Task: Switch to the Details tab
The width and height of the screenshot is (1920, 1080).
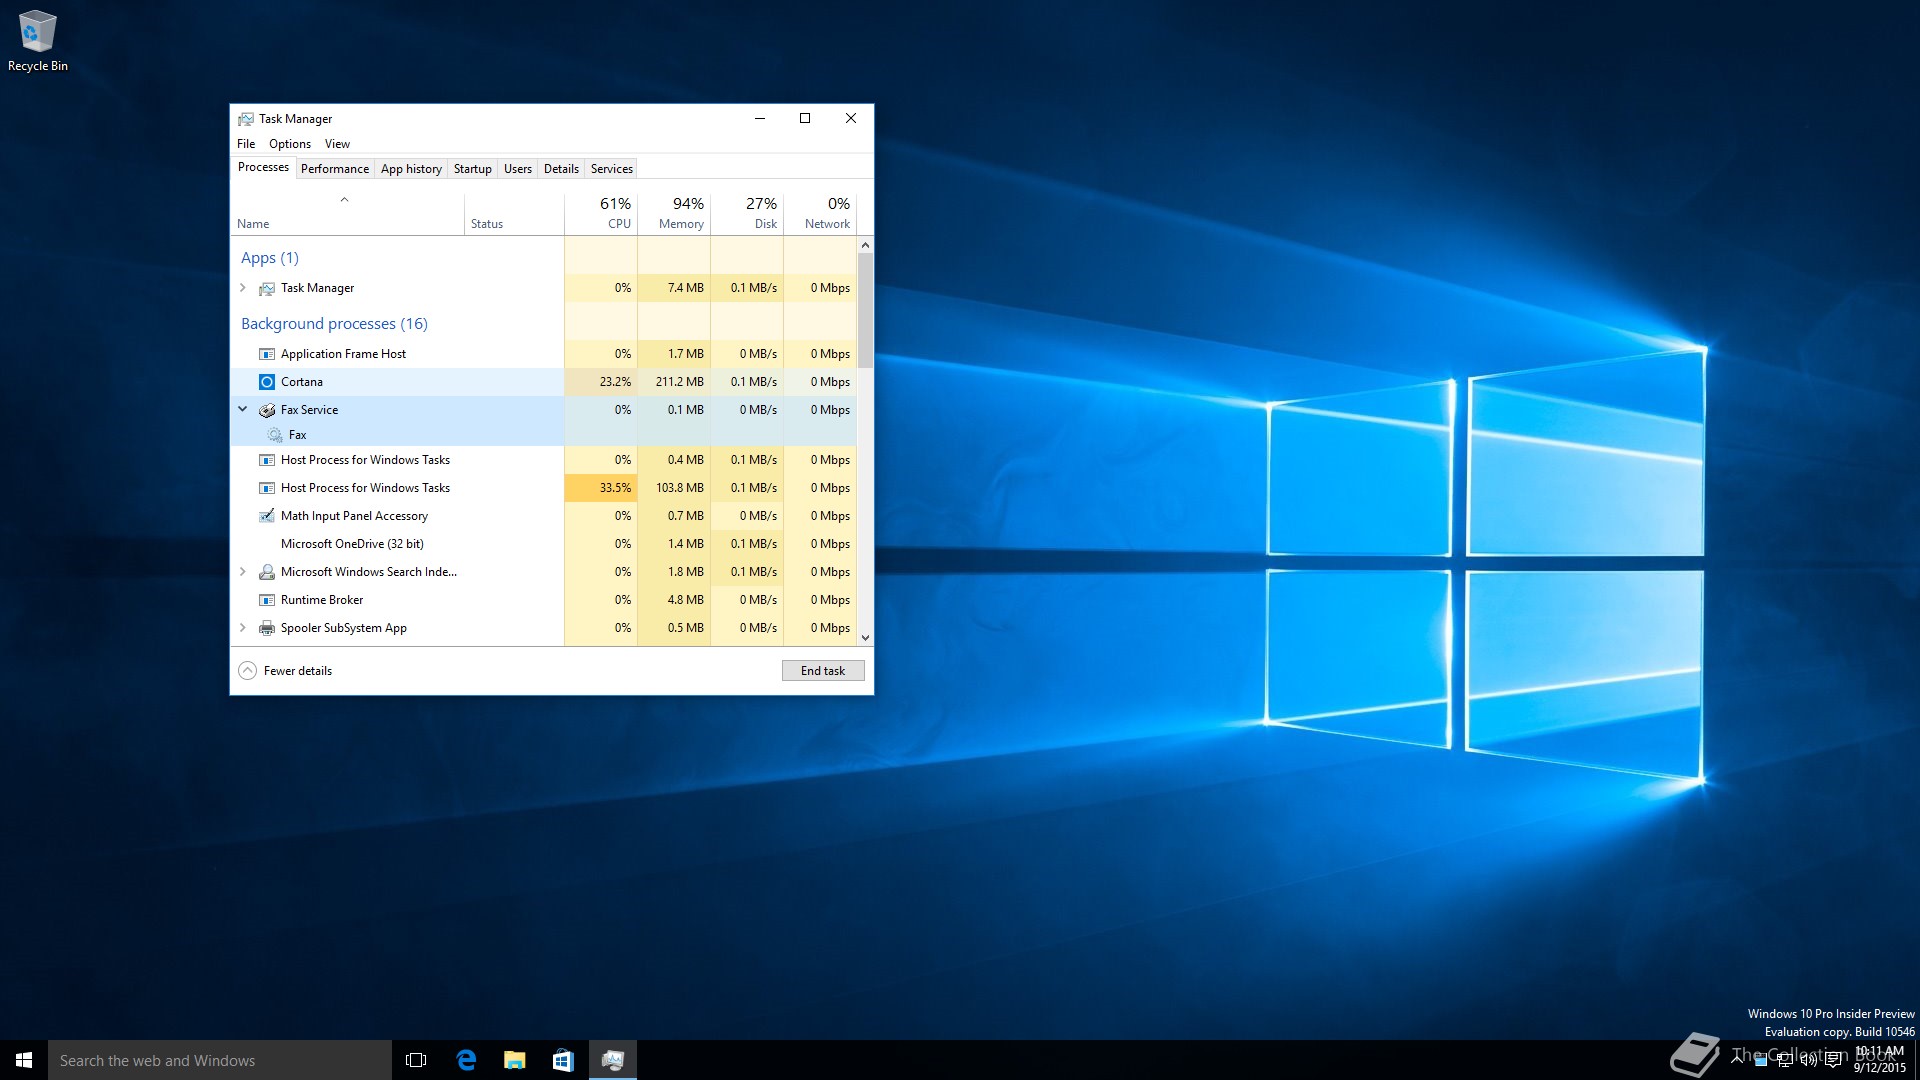Action: coord(561,169)
